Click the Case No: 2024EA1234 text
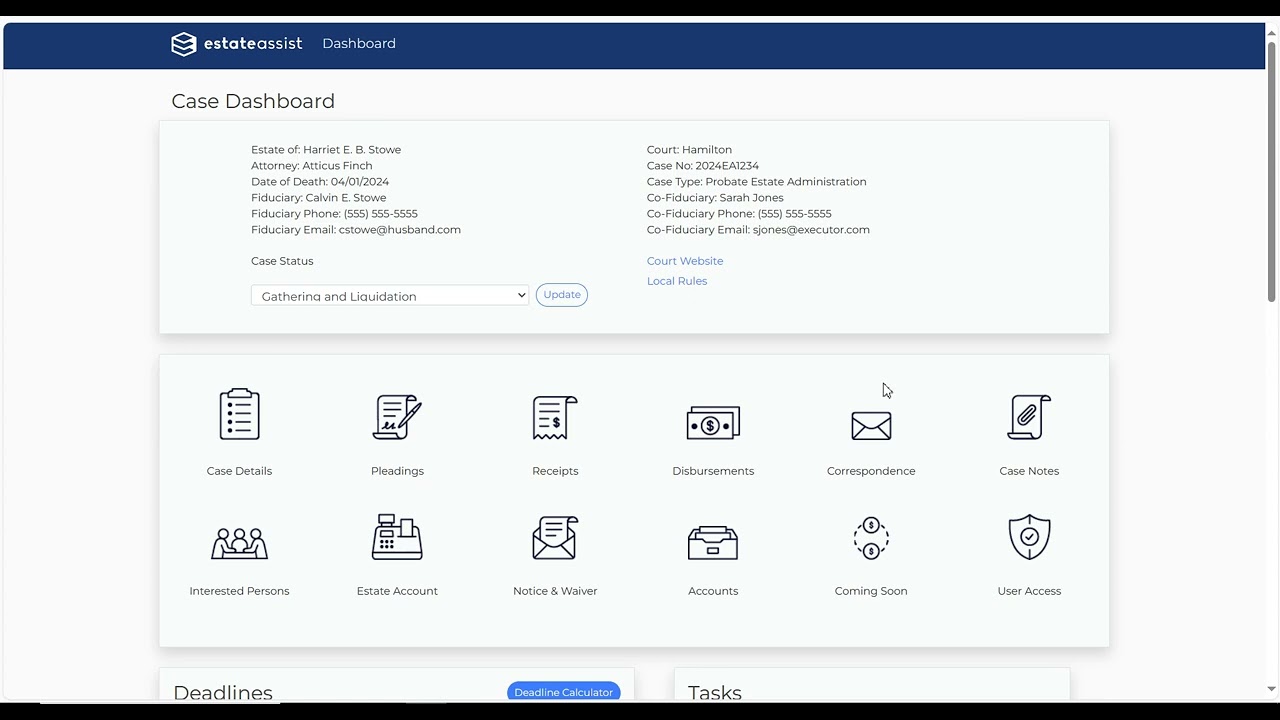The image size is (1280, 720). point(703,166)
